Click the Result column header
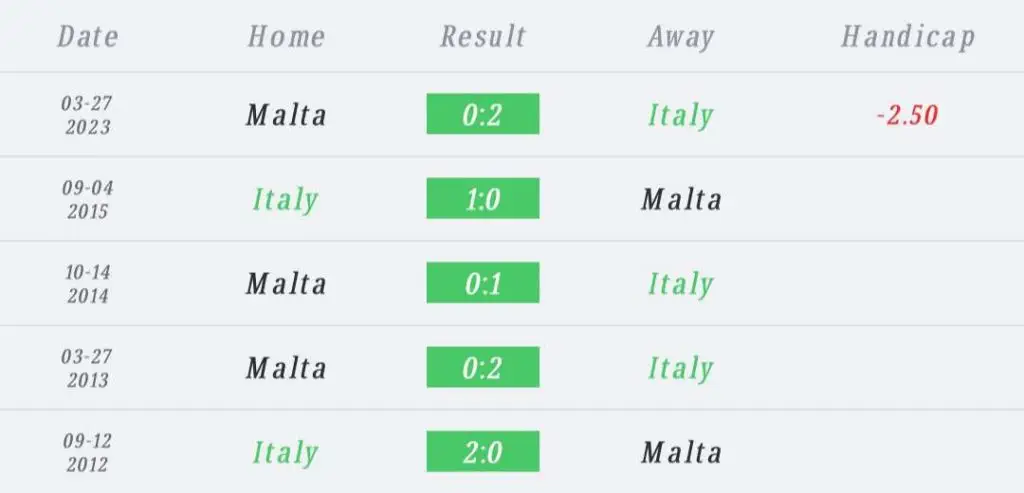Image resolution: width=1024 pixels, height=493 pixels. pyautogui.click(x=483, y=37)
